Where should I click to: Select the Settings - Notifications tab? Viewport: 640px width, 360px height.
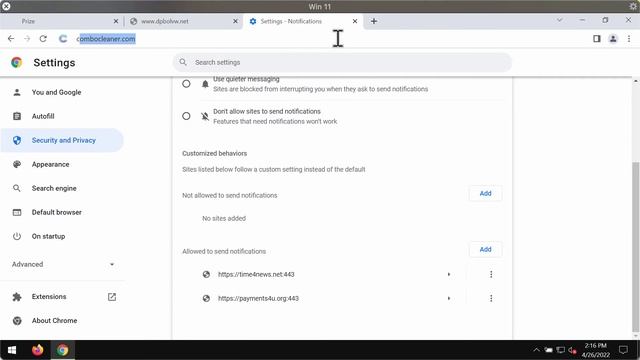(x=302, y=21)
